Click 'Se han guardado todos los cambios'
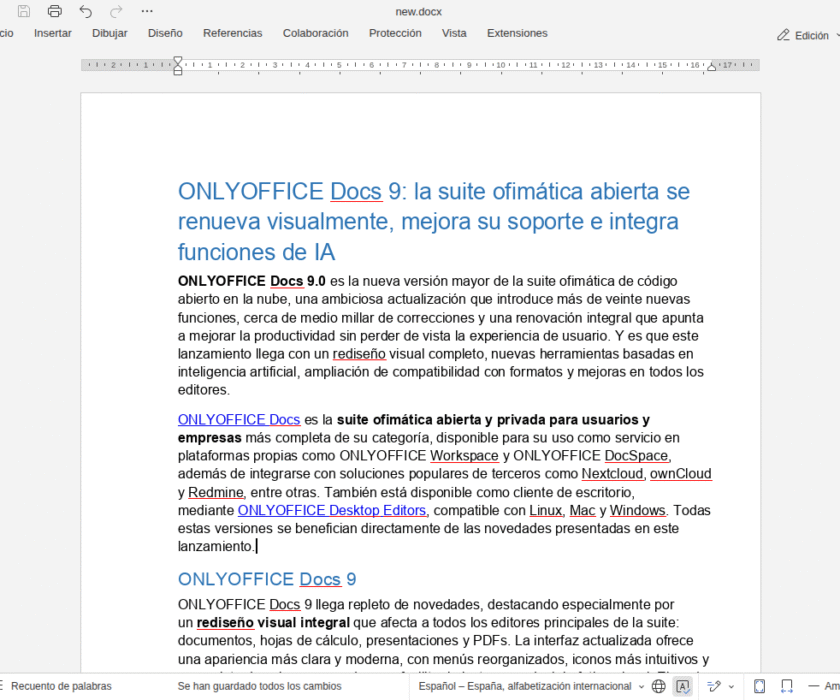Image resolution: width=840 pixels, height=700 pixels. pos(259,686)
